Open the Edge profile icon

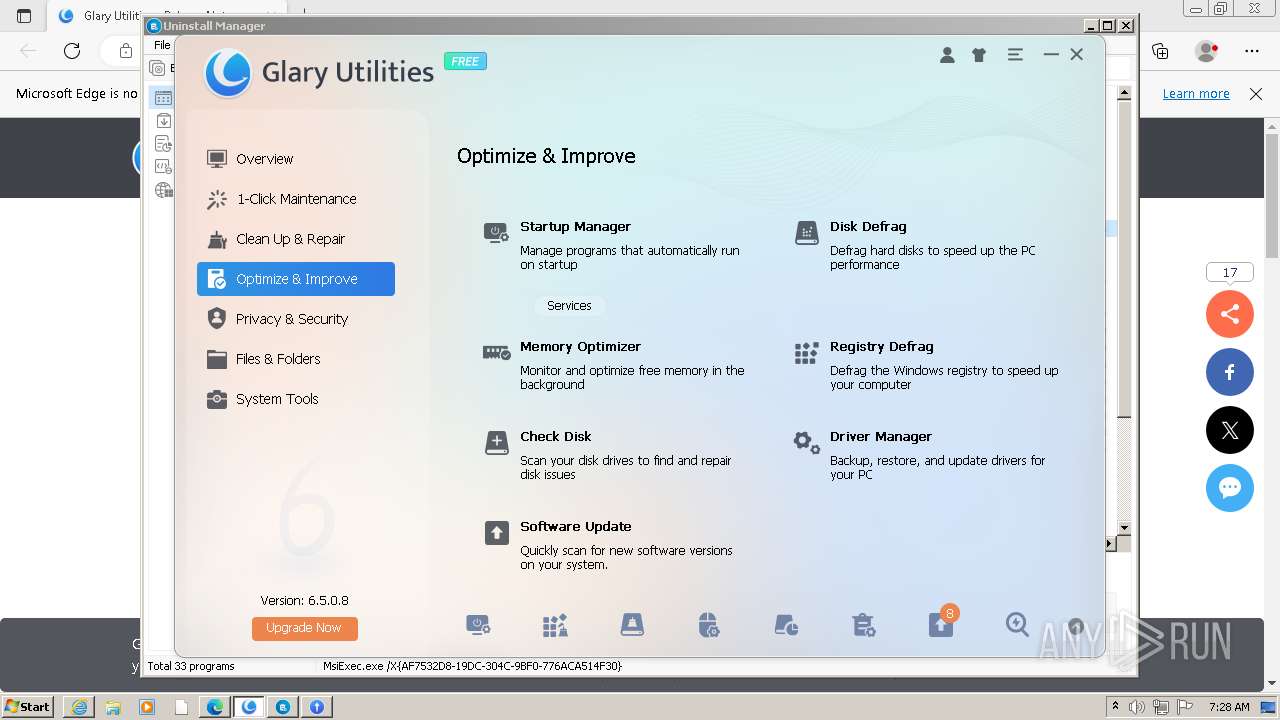click(x=1207, y=51)
